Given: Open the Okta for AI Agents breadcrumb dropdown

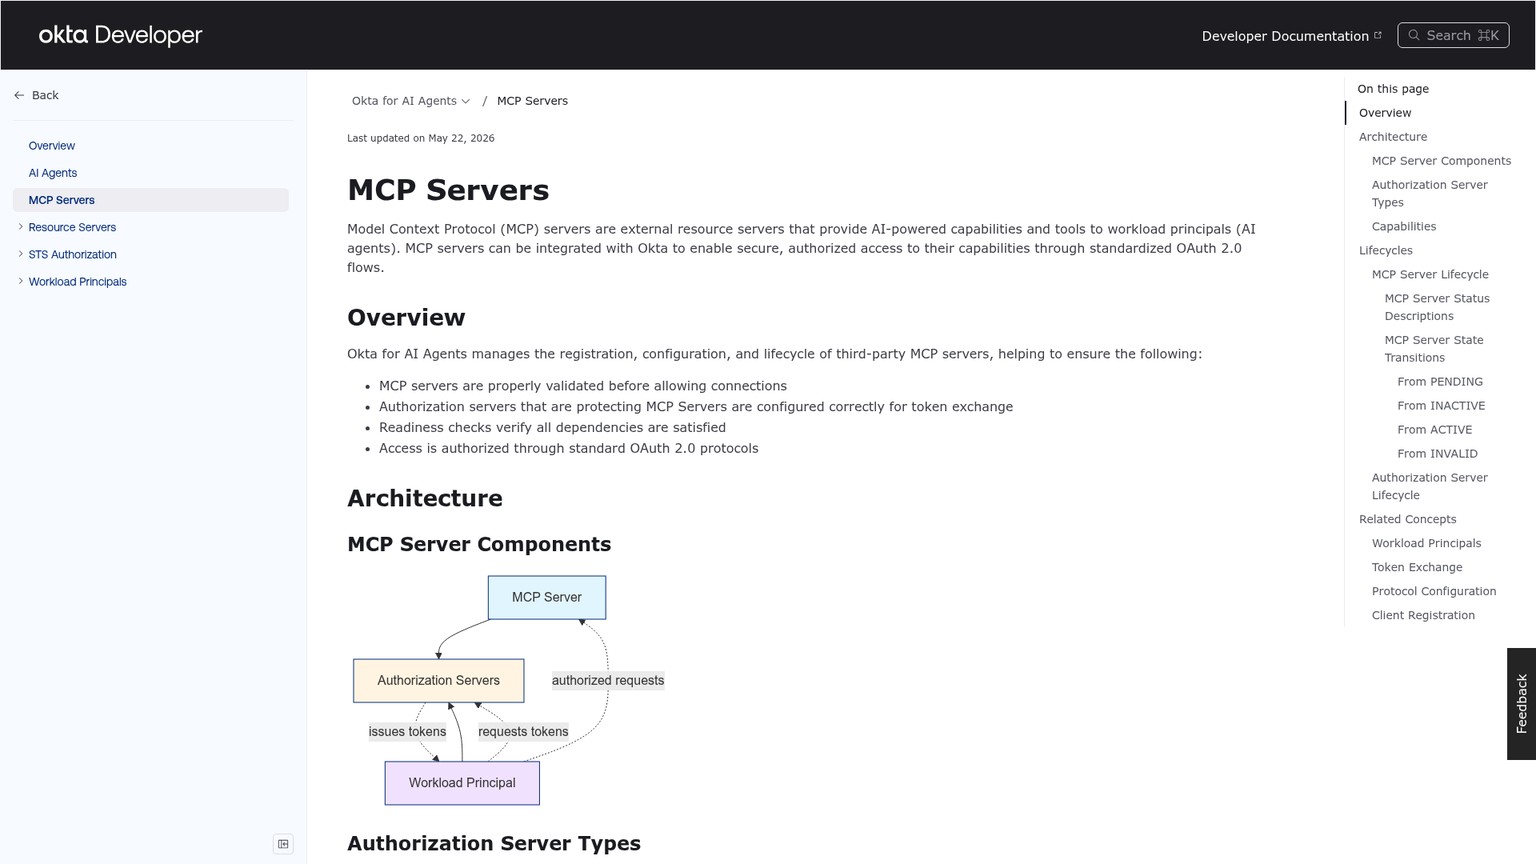Looking at the screenshot, I should (411, 101).
